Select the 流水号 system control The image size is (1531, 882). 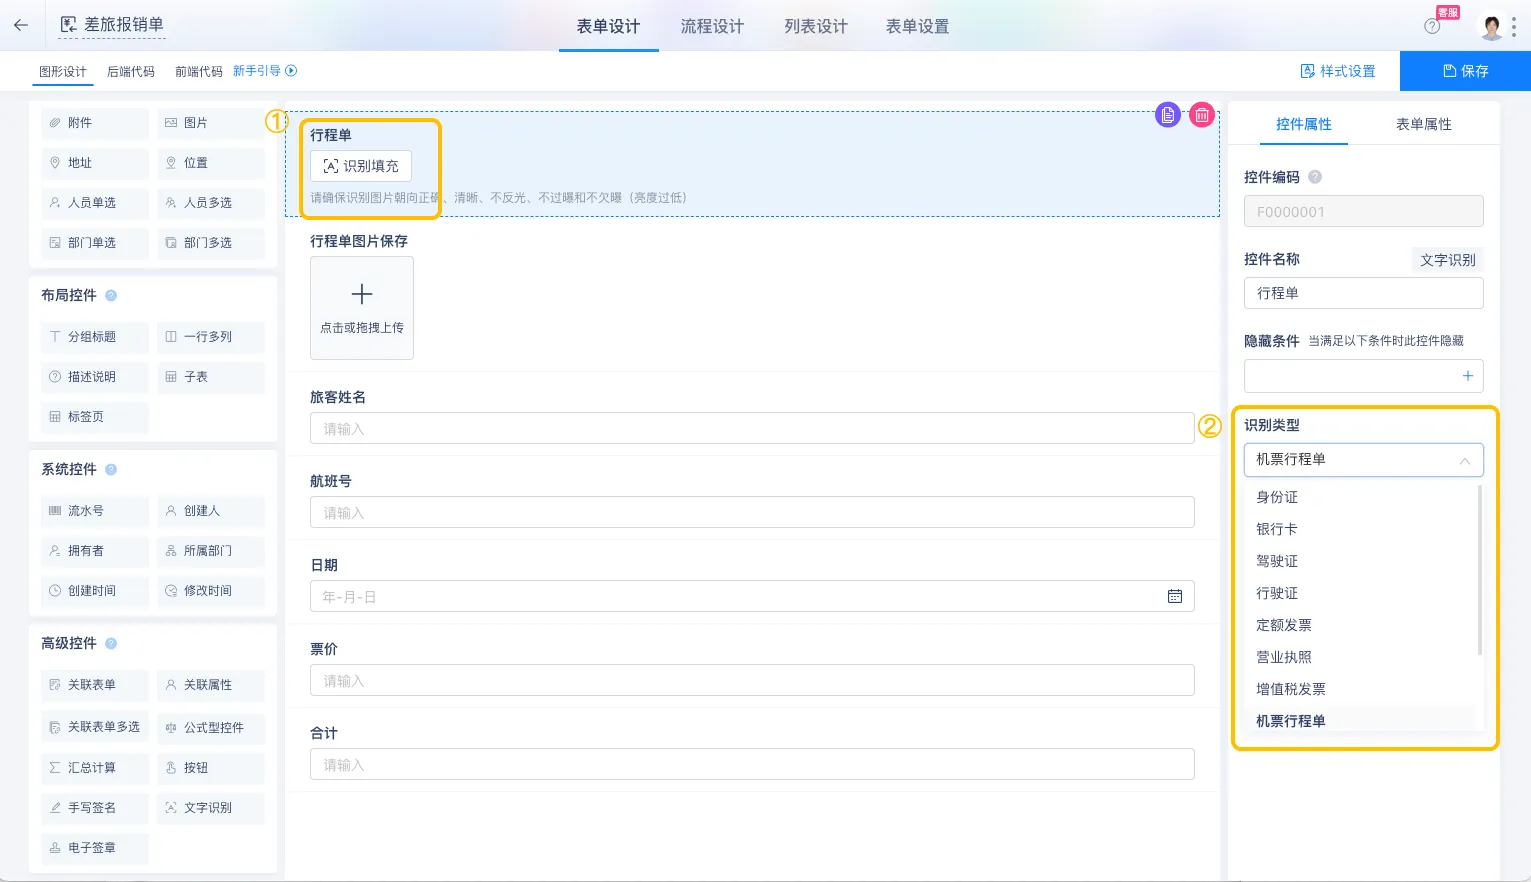pos(95,511)
